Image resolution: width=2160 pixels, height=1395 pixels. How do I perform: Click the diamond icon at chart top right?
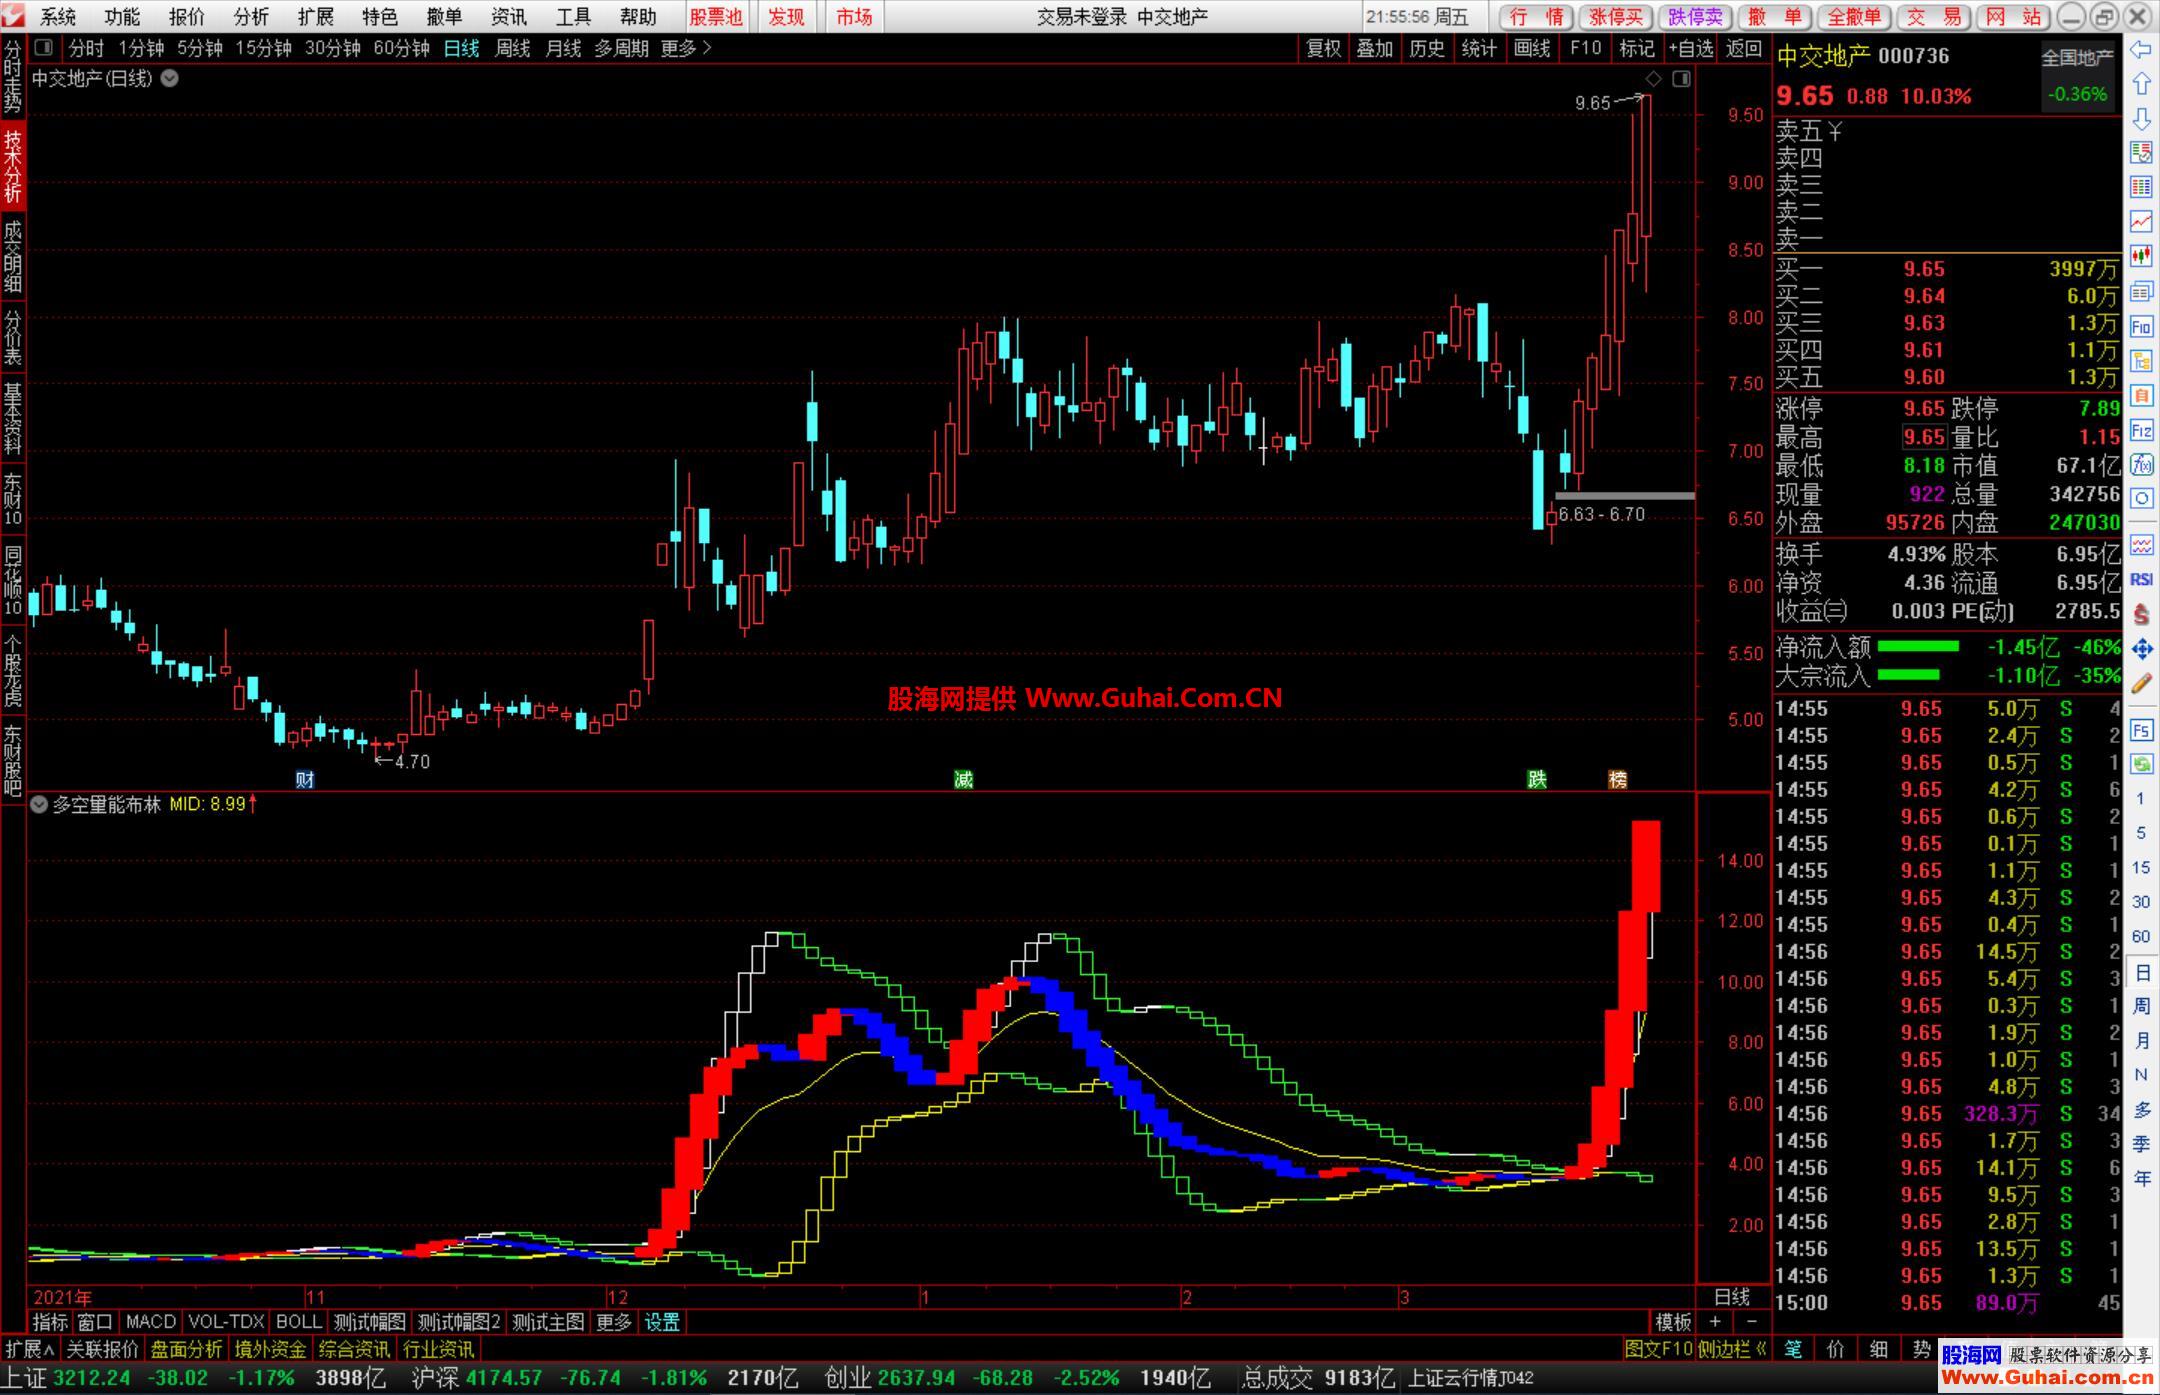tap(1653, 79)
